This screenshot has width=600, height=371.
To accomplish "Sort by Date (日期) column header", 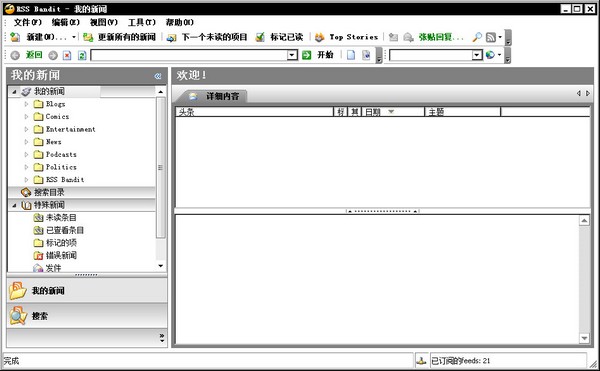I will (393, 112).
